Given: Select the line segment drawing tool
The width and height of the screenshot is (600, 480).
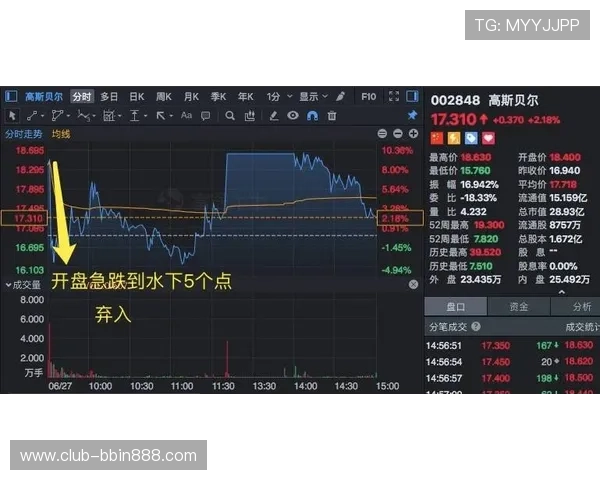Looking at the screenshot, I should pyautogui.click(x=32, y=115).
